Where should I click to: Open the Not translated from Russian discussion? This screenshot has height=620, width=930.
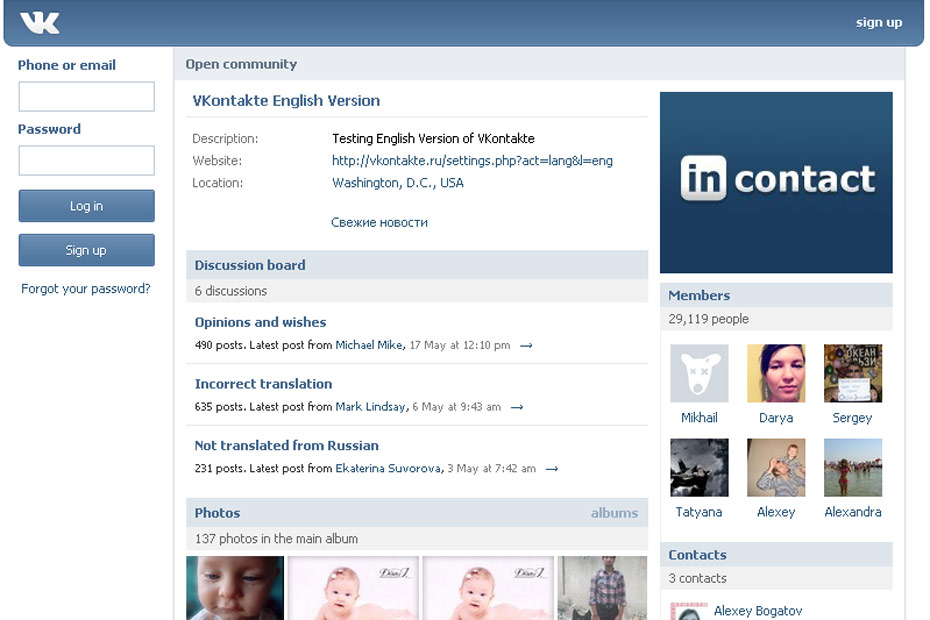click(286, 446)
